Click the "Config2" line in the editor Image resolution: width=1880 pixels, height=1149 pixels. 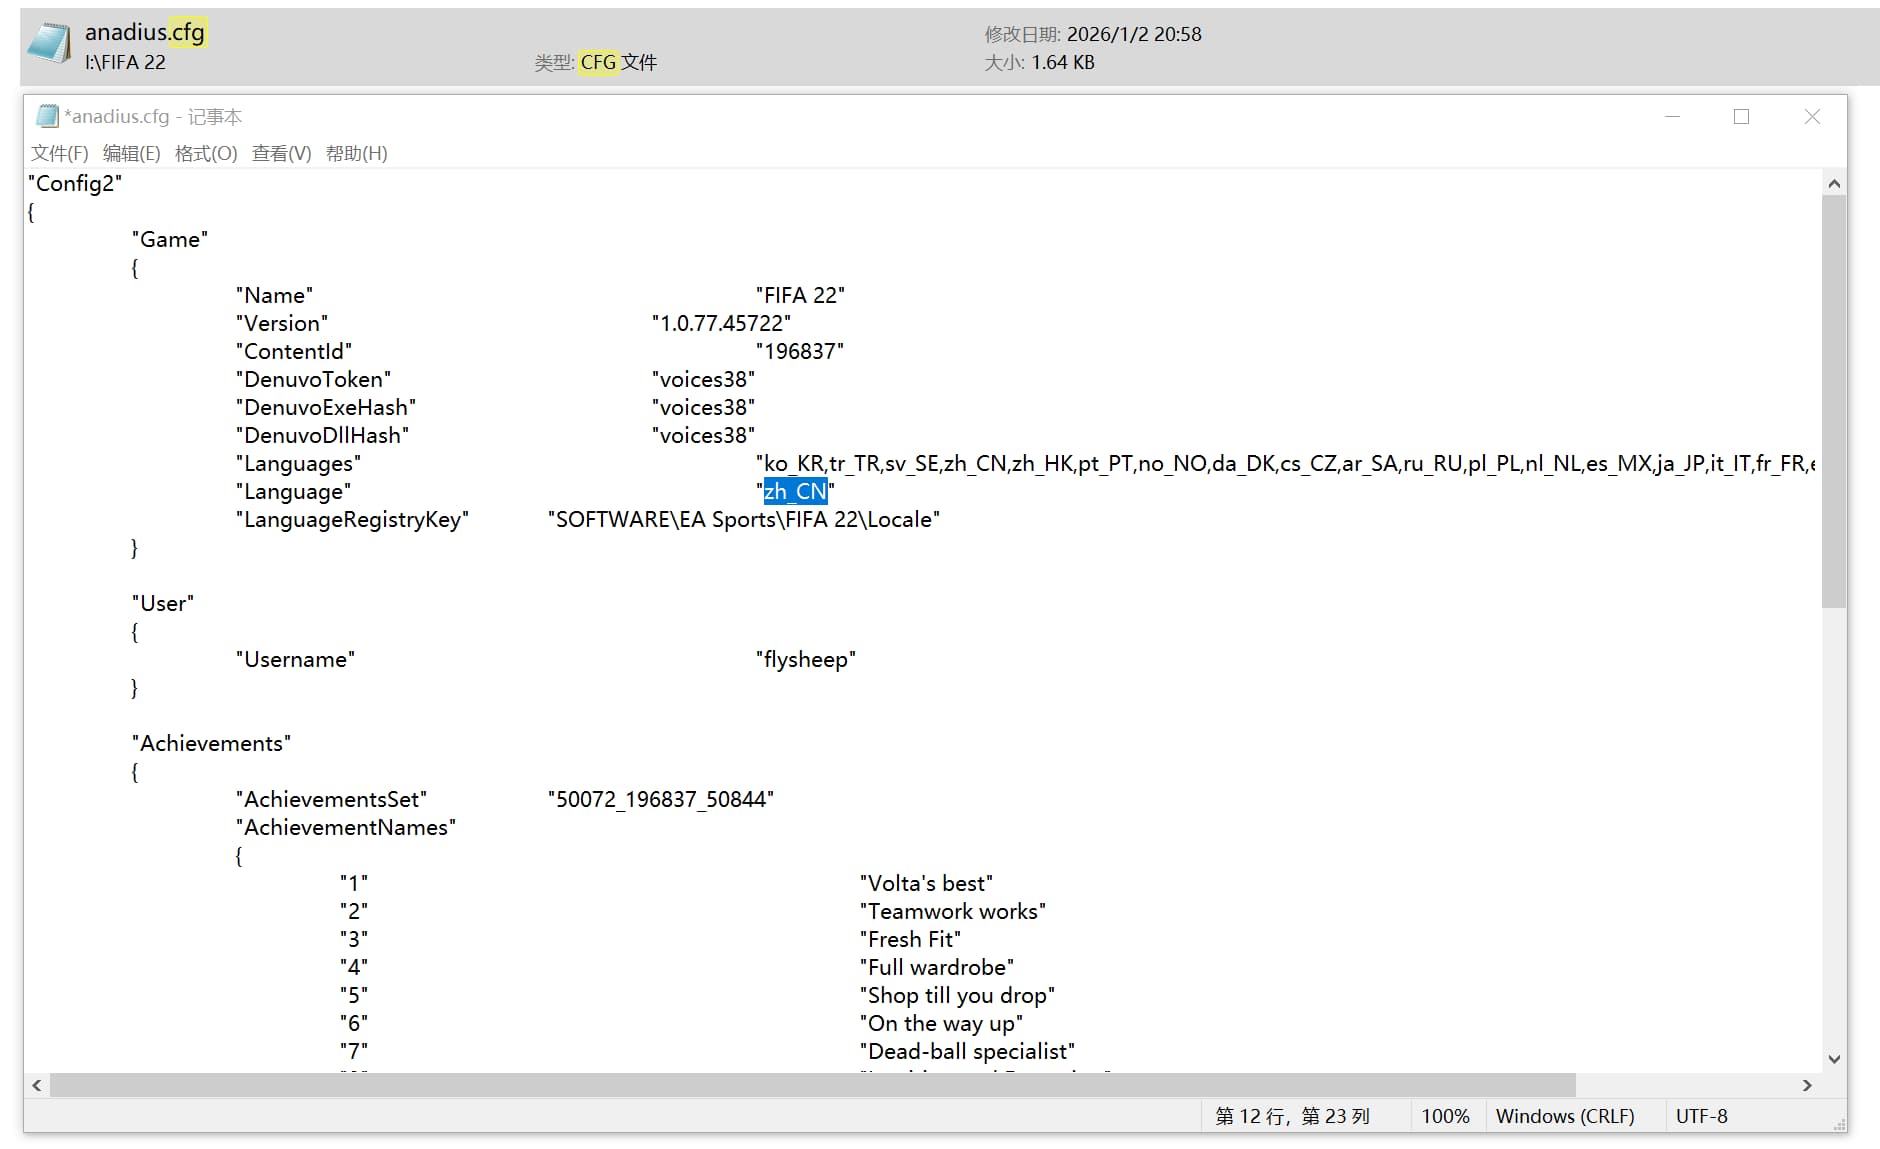tap(75, 183)
